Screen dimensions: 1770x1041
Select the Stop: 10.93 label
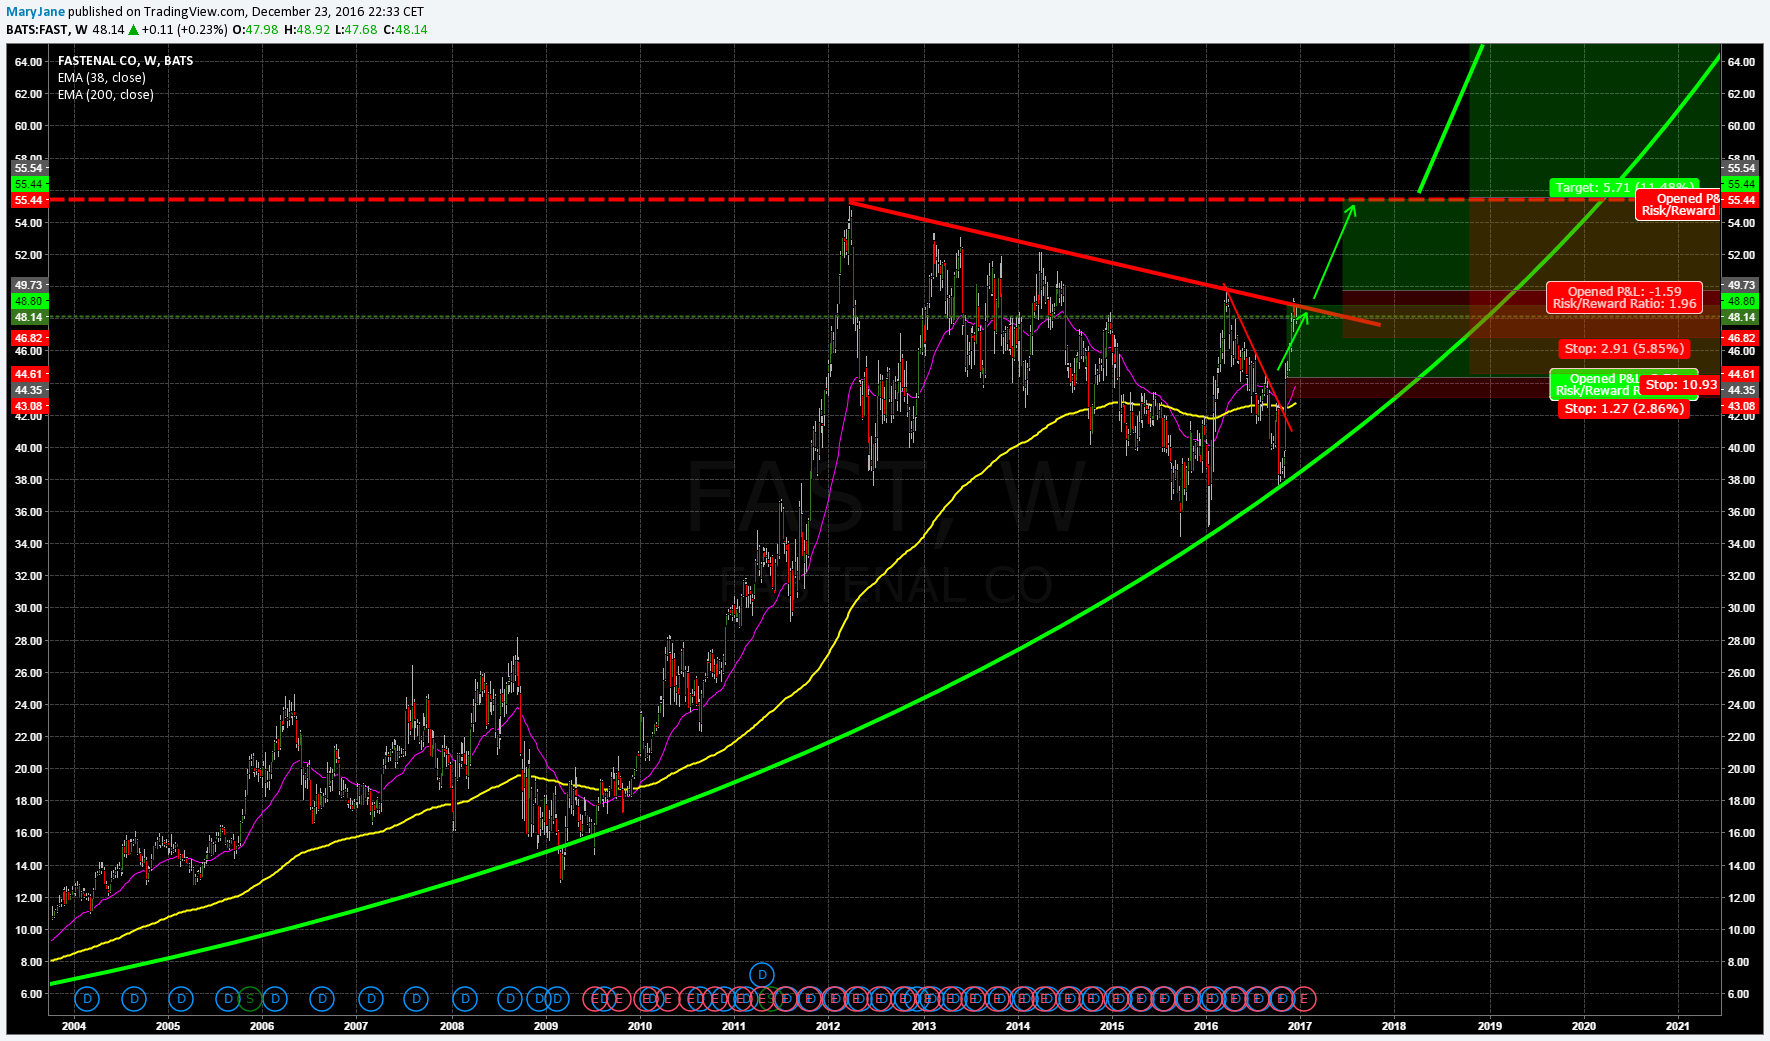(x=1681, y=385)
